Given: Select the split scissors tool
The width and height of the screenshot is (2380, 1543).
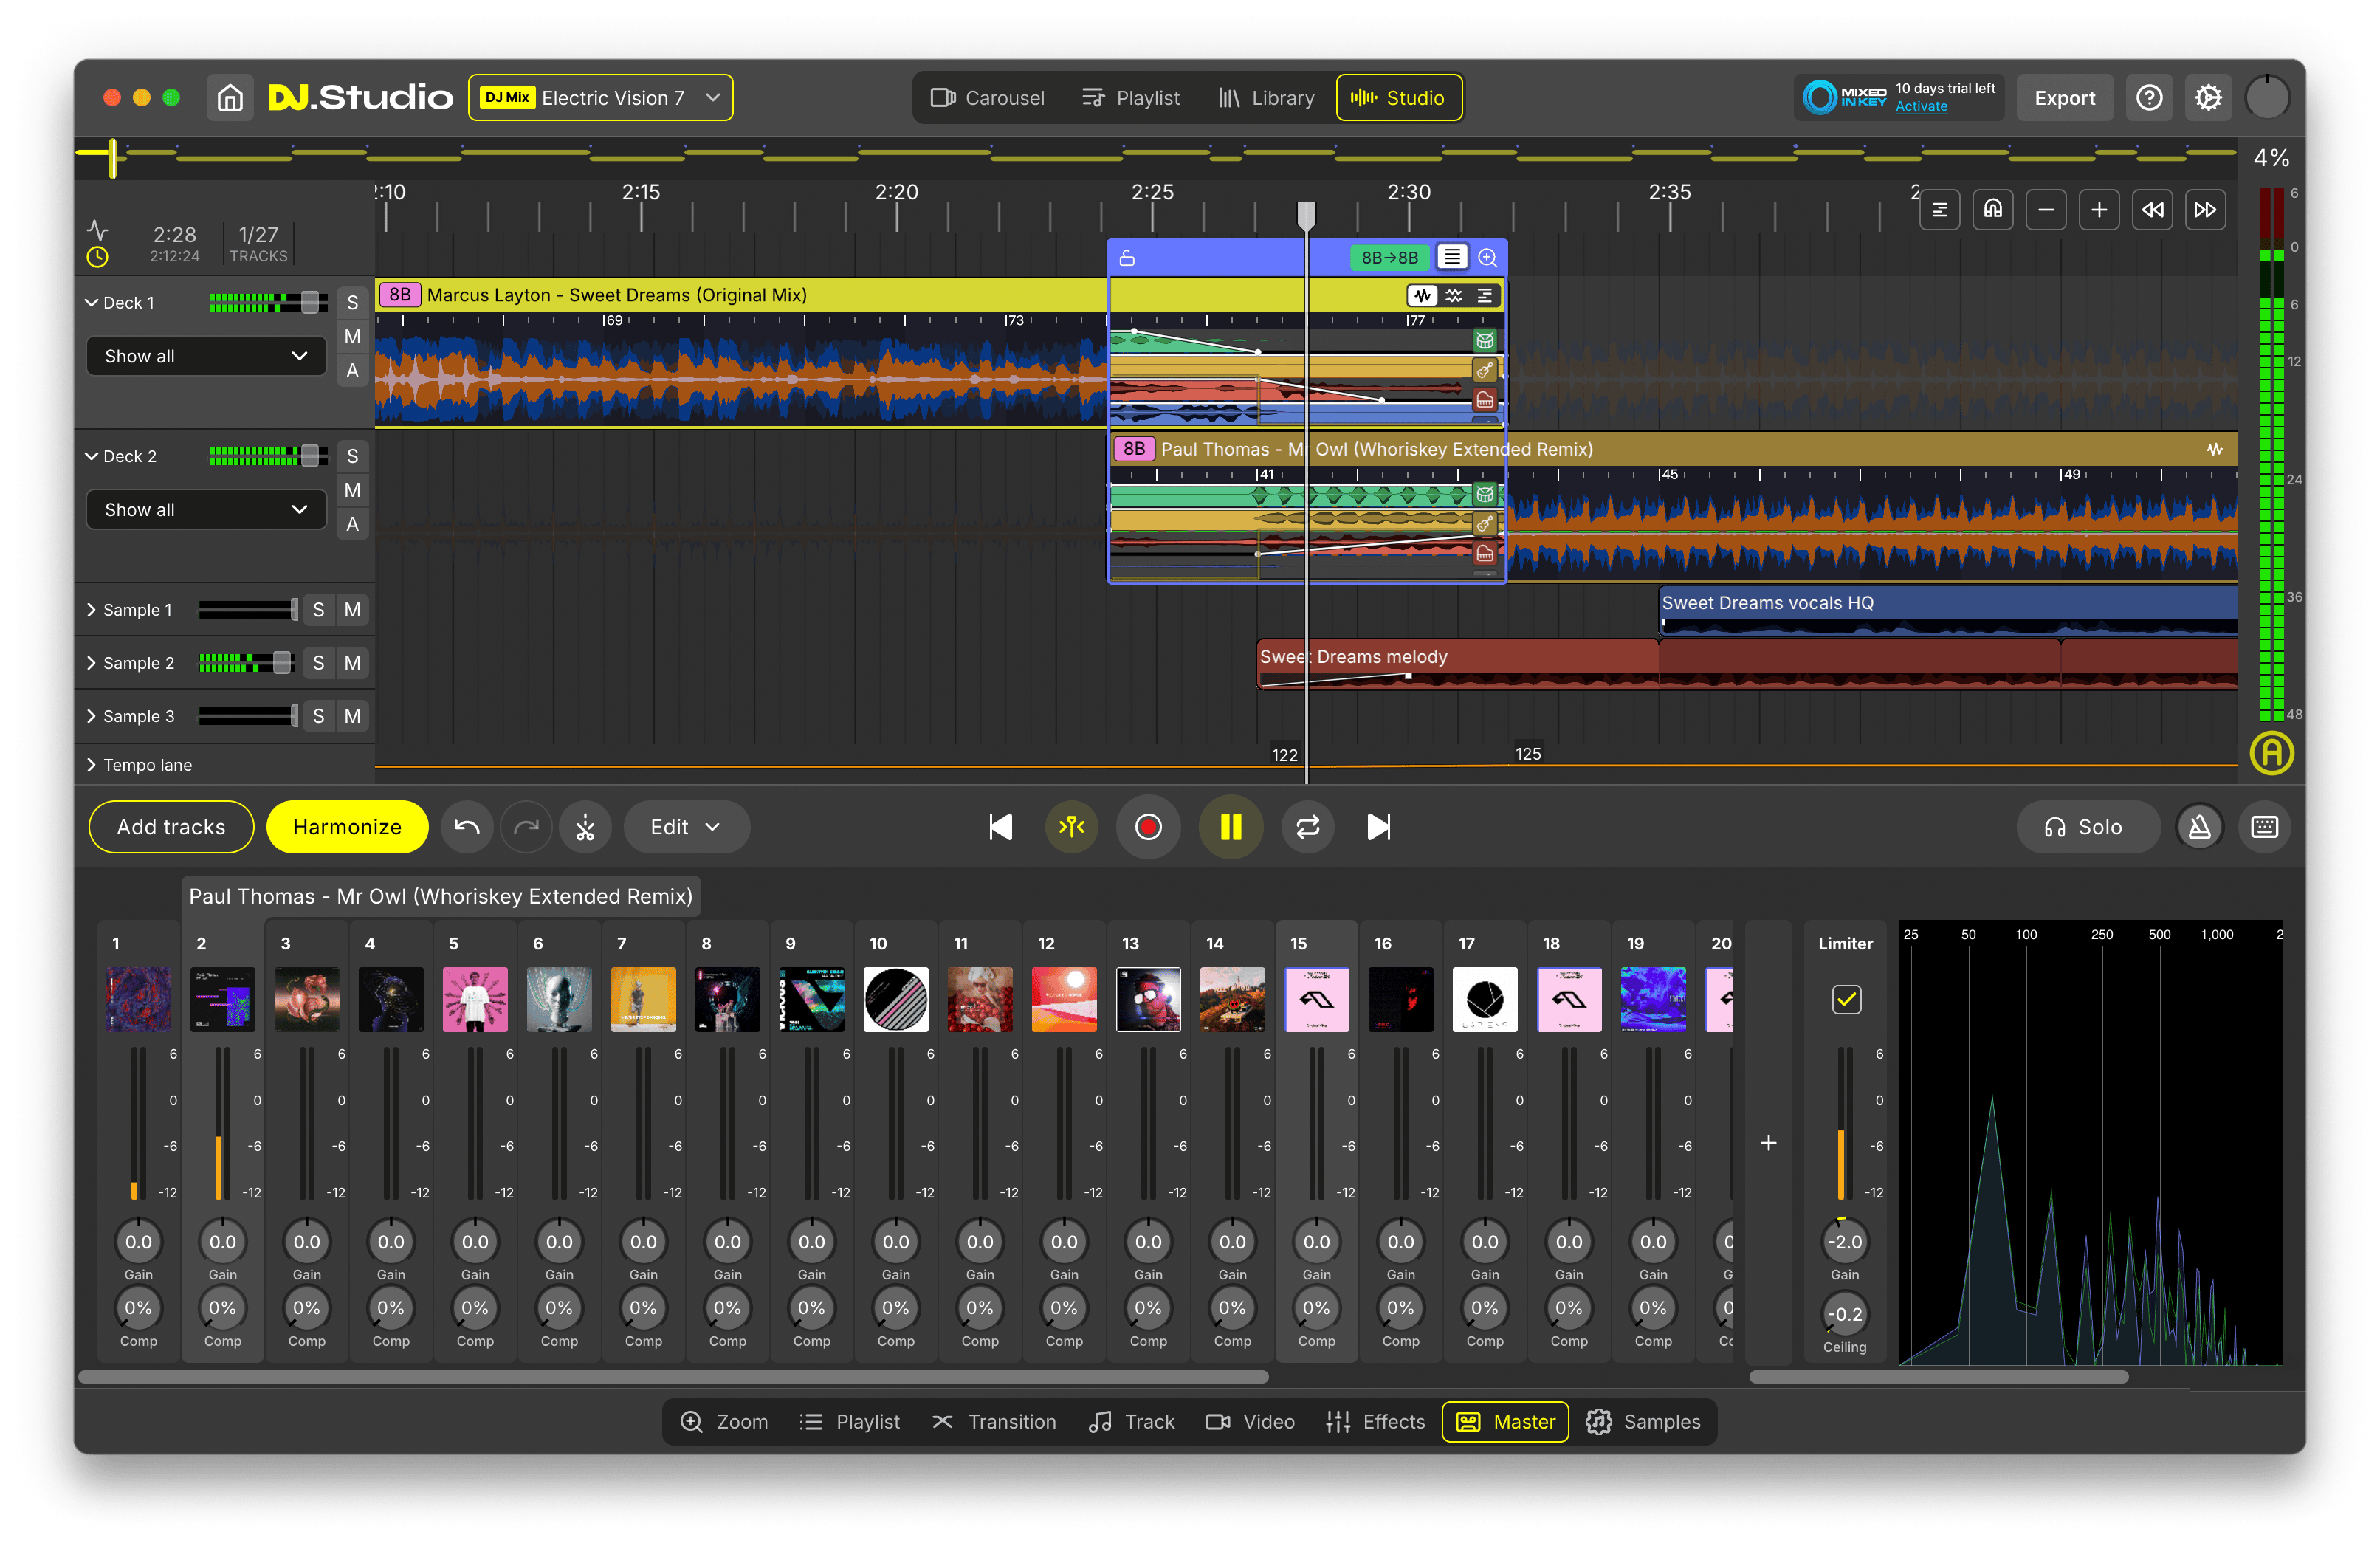Looking at the screenshot, I should coord(585,827).
